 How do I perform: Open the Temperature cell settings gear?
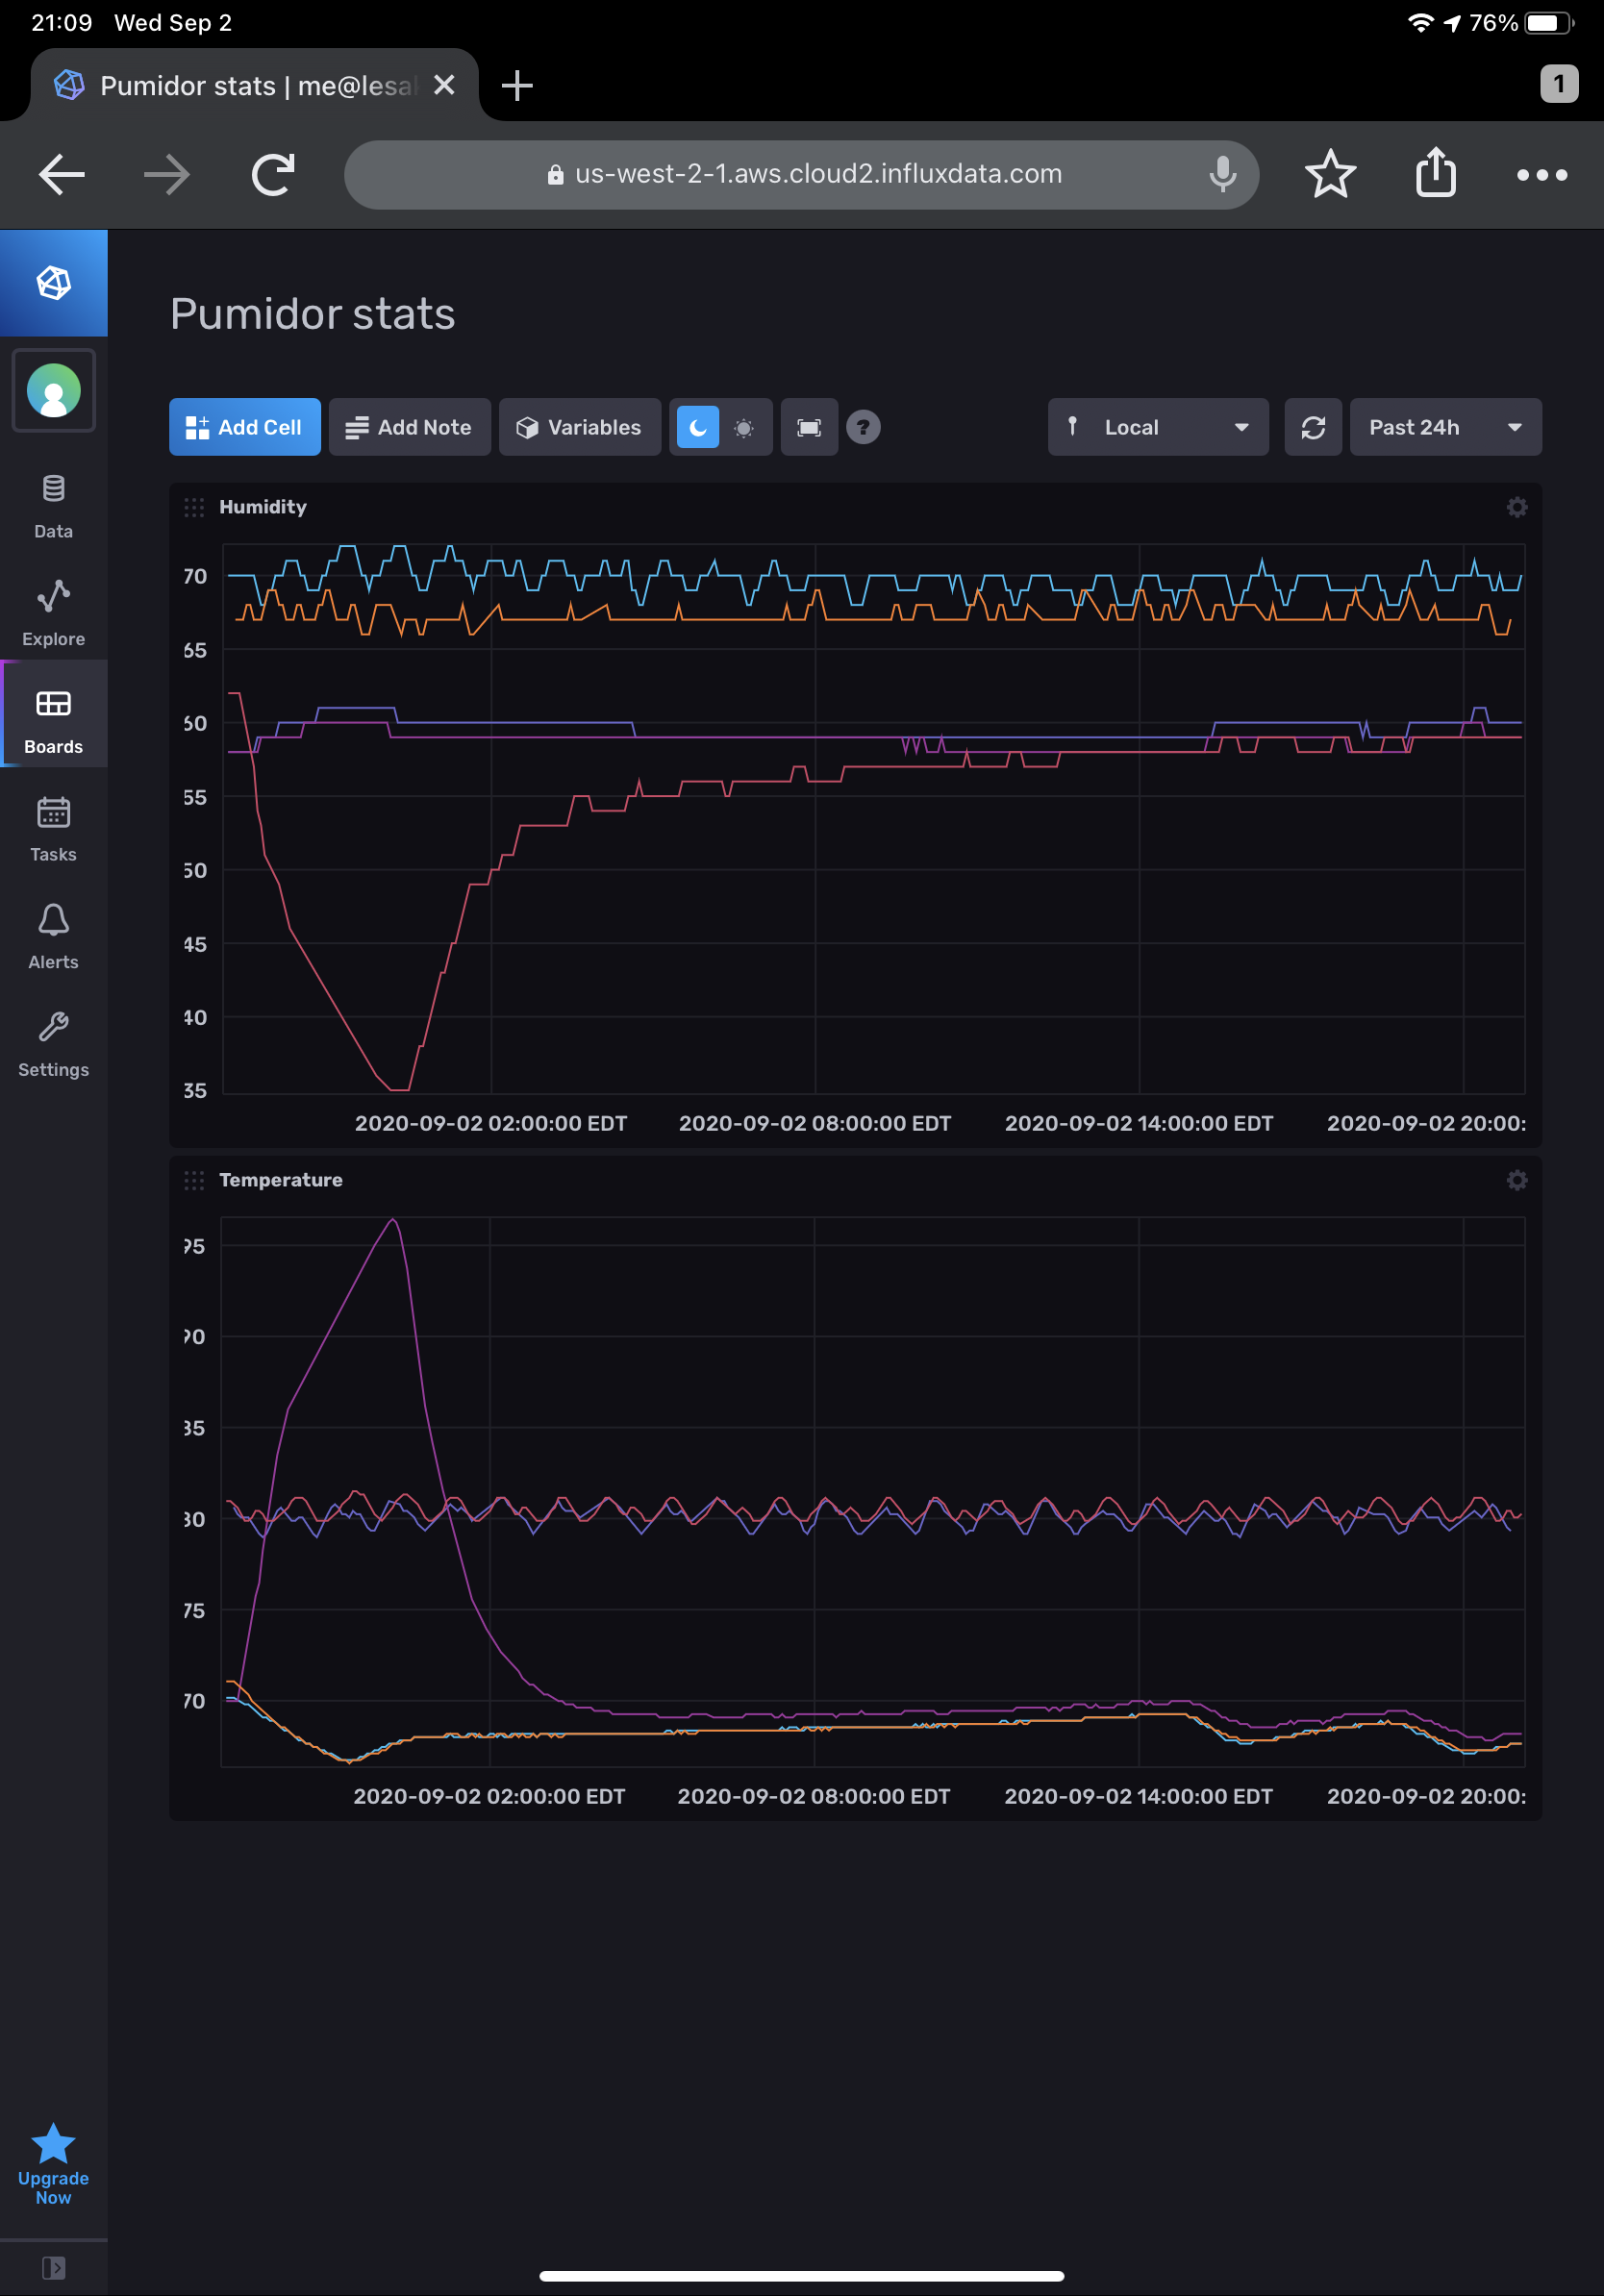coord(1516,1180)
